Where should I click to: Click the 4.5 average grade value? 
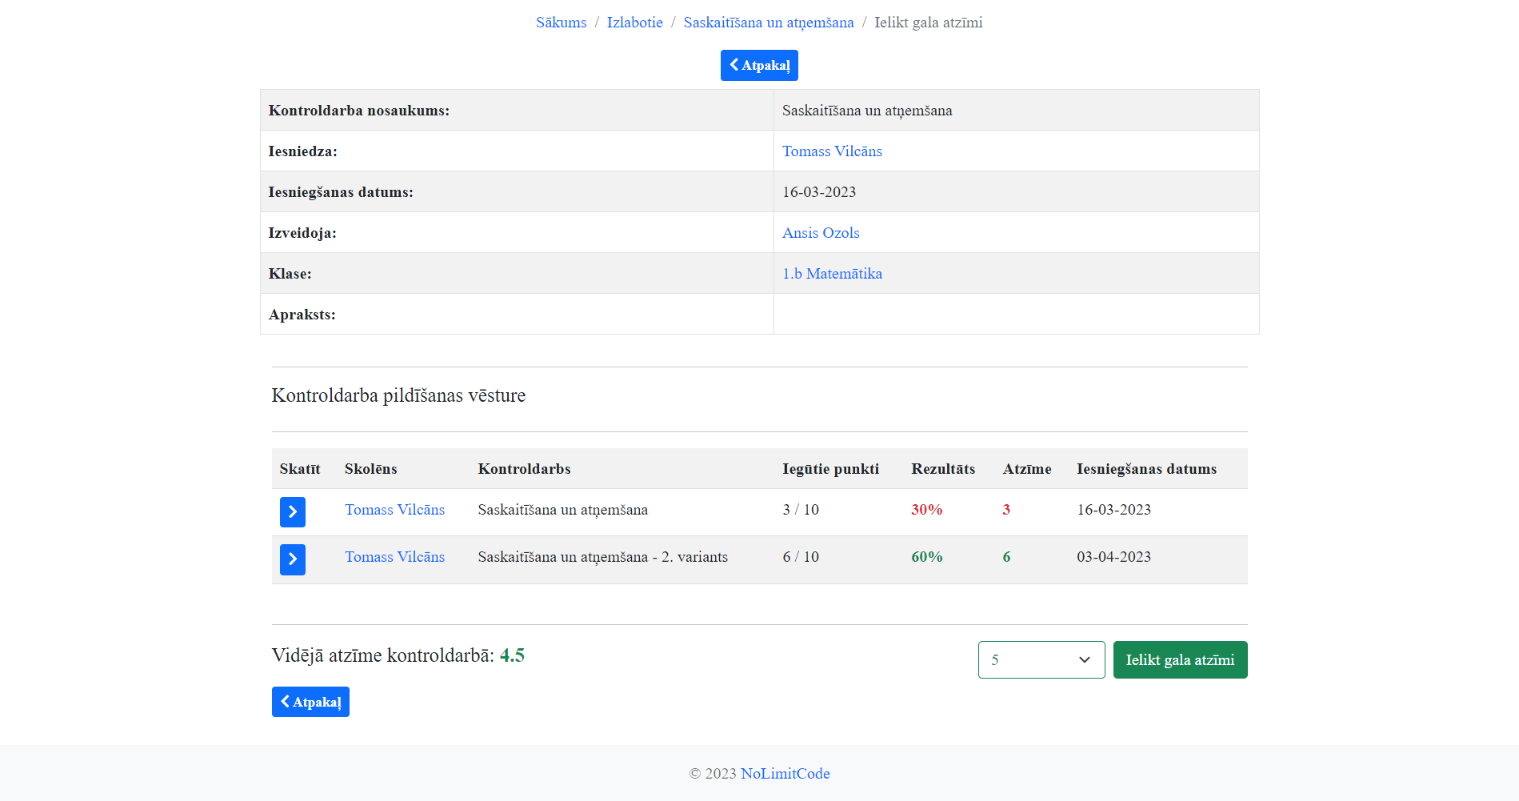click(512, 656)
